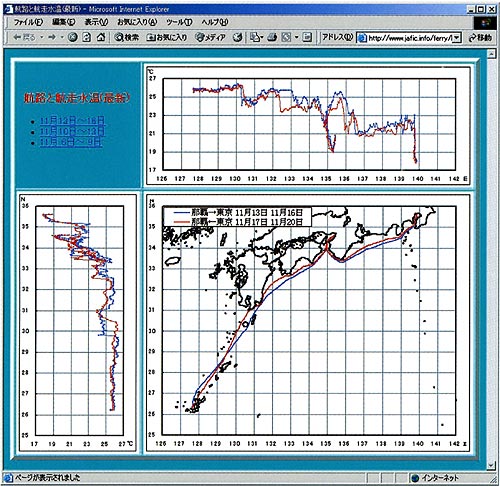Viewport: 500px width, 486px height.
Task: Click the forward arrow navigation button
Action: (x=52, y=37)
